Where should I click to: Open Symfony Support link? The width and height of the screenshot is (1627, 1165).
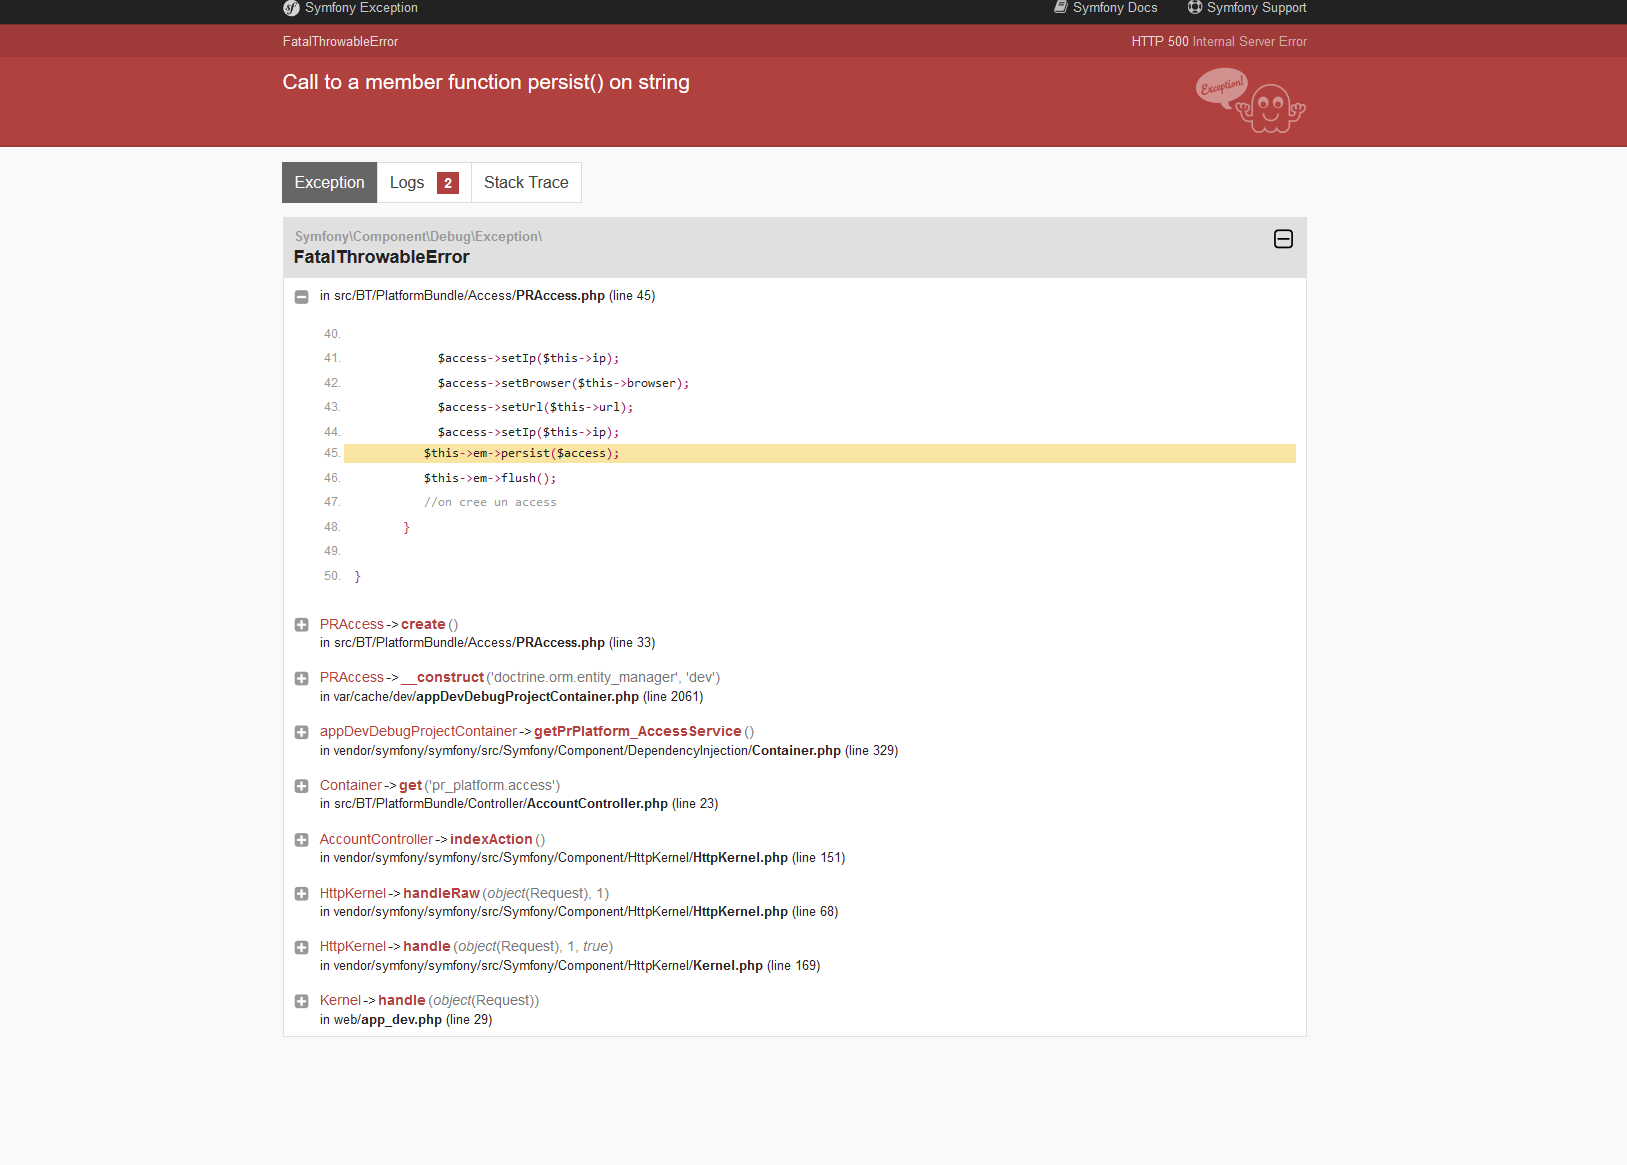(1247, 8)
